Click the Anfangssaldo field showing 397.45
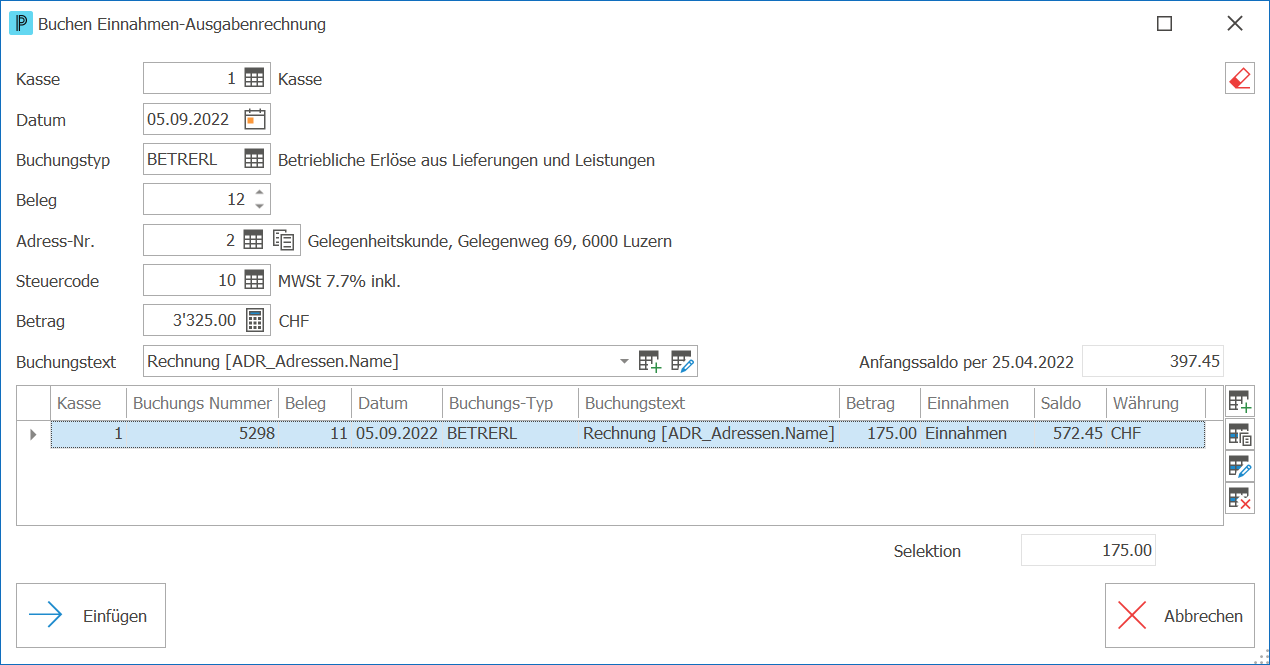 [1153, 361]
